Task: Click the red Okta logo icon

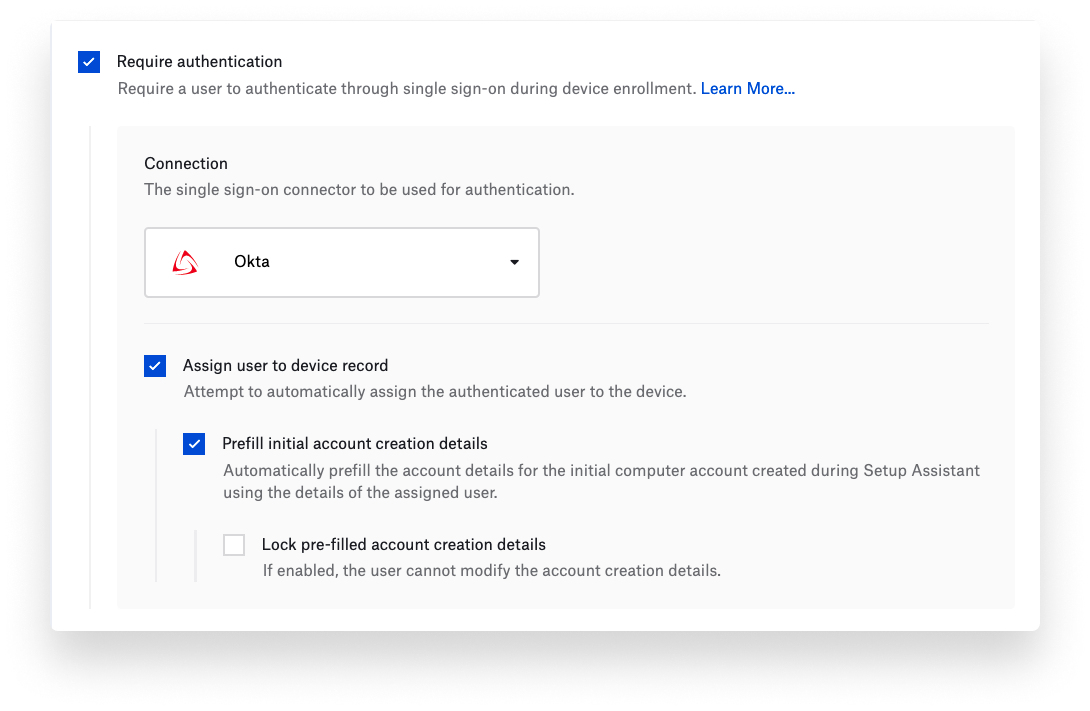Action: point(185,262)
